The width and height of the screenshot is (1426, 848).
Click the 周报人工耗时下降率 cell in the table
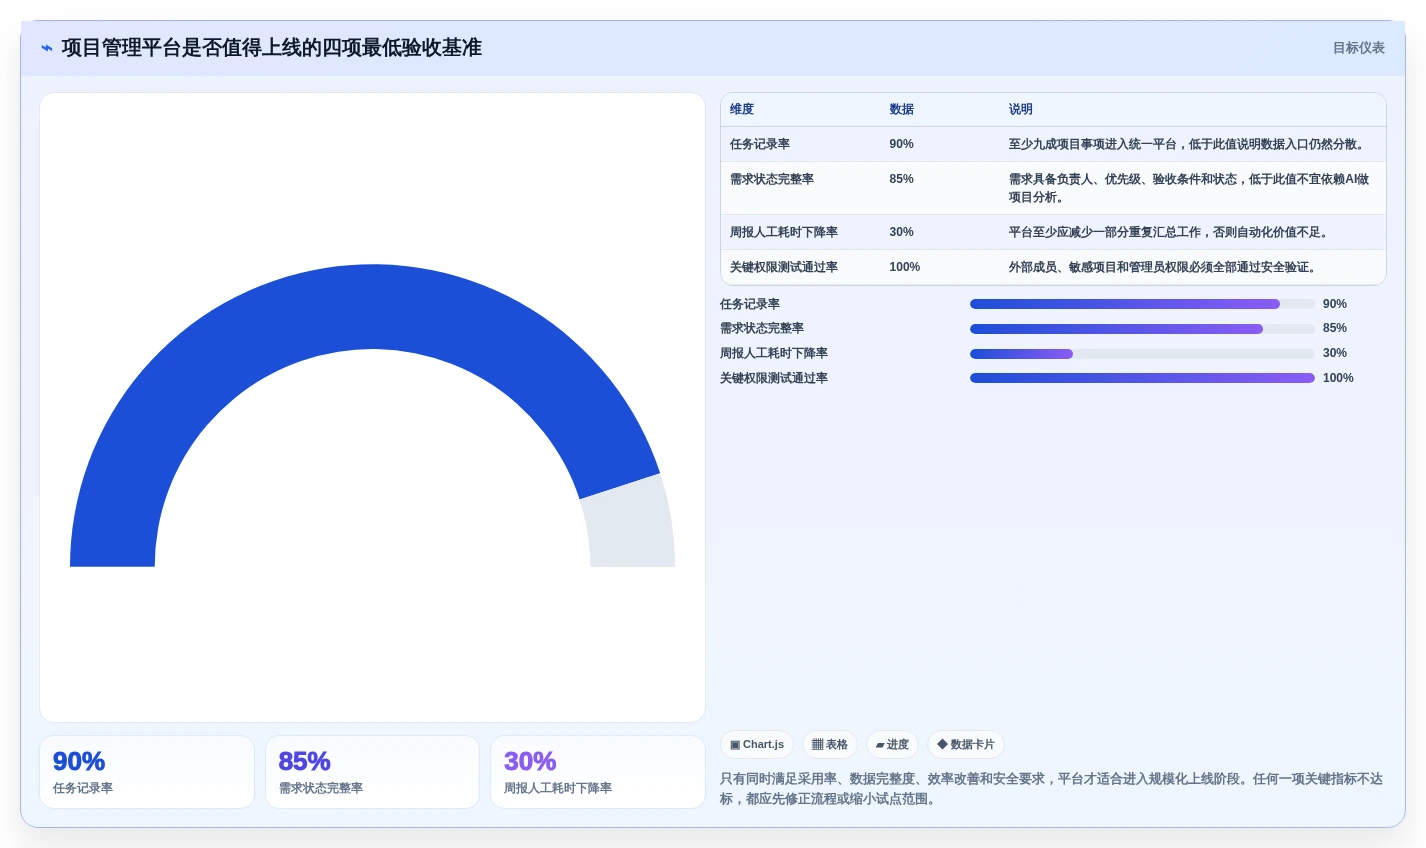(x=784, y=232)
